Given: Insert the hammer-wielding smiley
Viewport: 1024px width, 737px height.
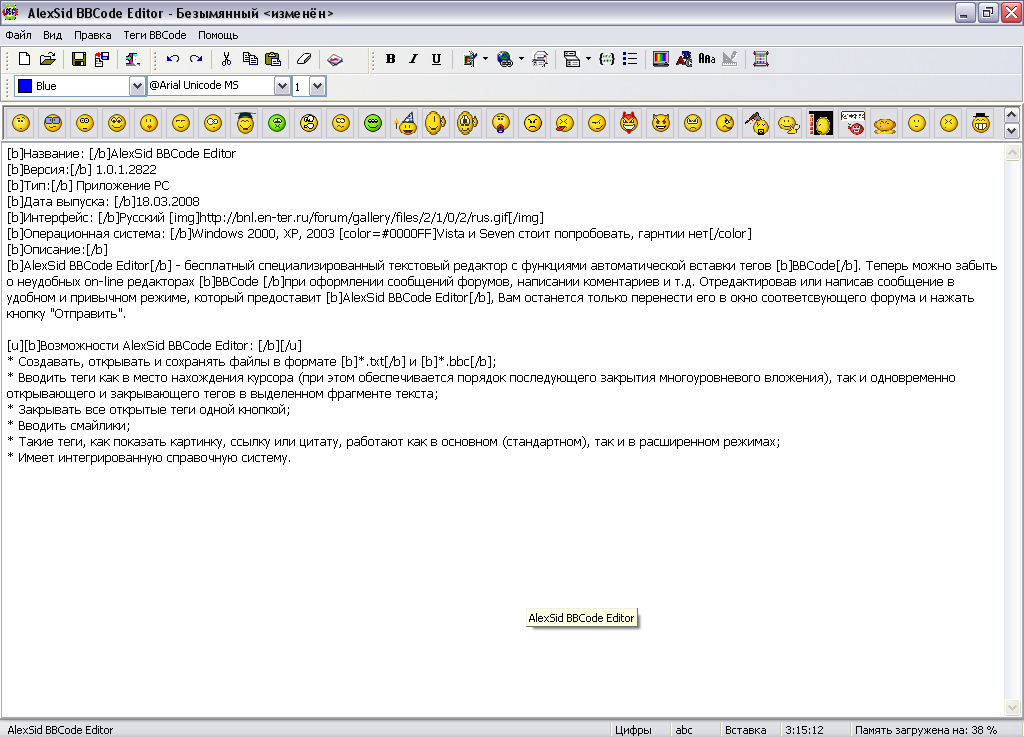Looking at the screenshot, I should point(757,123).
